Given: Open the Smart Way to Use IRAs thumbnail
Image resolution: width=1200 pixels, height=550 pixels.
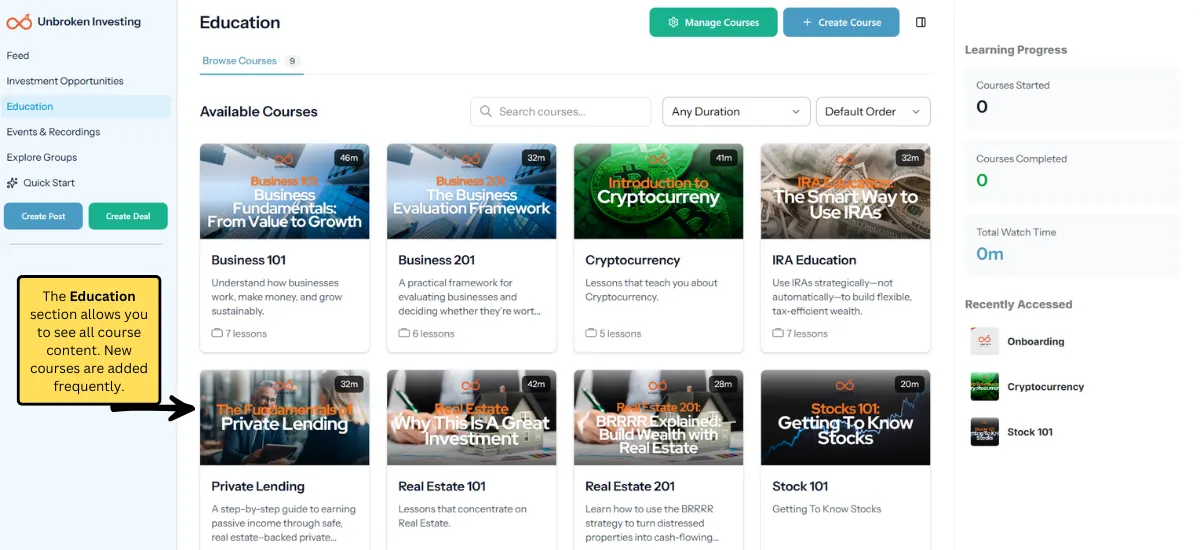Looking at the screenshot, I should tap(846, 191).
